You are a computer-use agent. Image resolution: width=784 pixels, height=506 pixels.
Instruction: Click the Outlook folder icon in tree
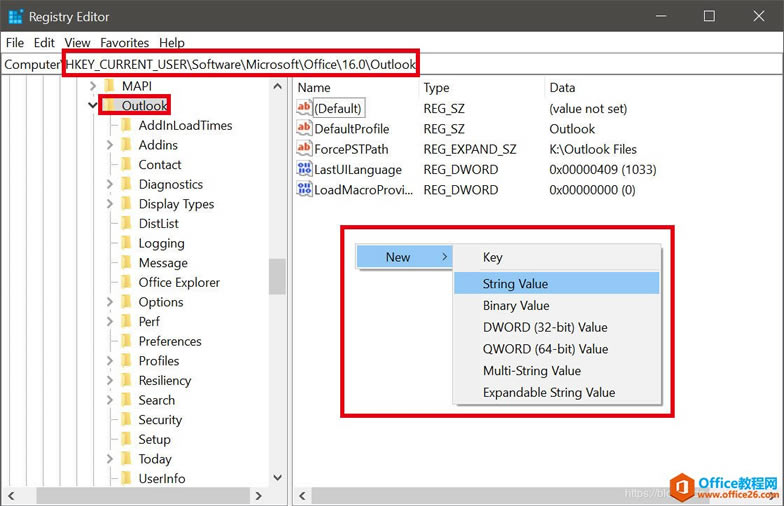point(110,106)
